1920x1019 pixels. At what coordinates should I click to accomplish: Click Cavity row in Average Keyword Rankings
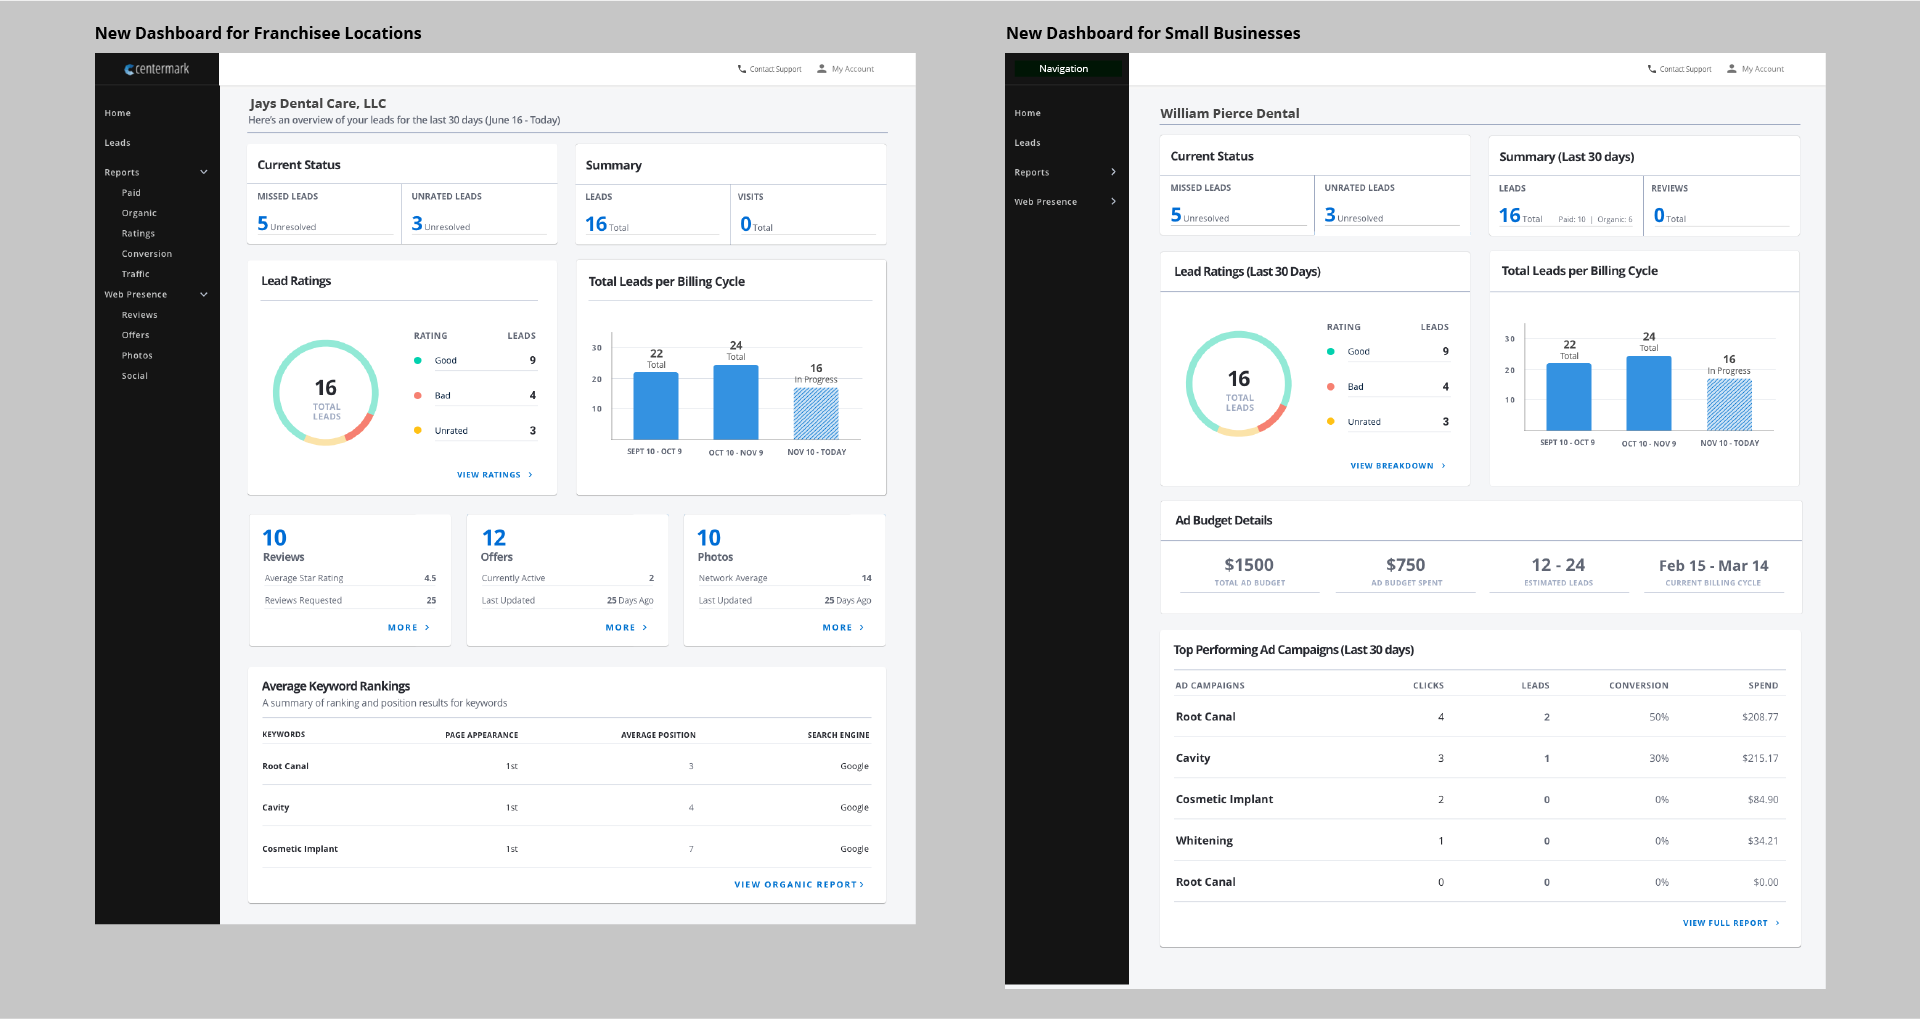pos(566,807)
